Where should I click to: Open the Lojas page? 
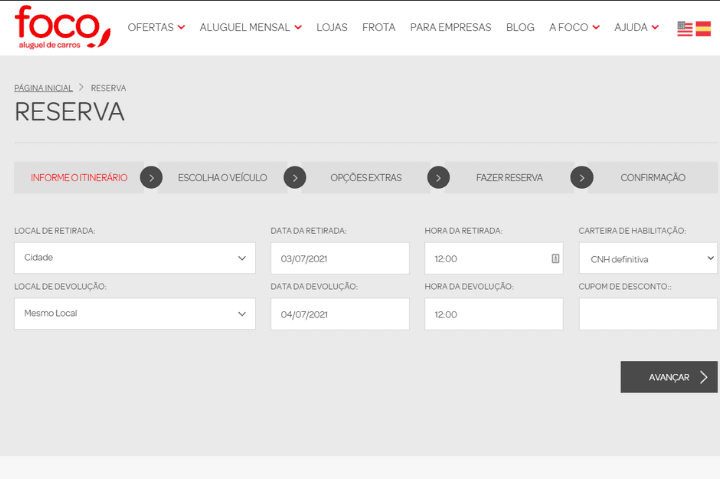(332, 28)
